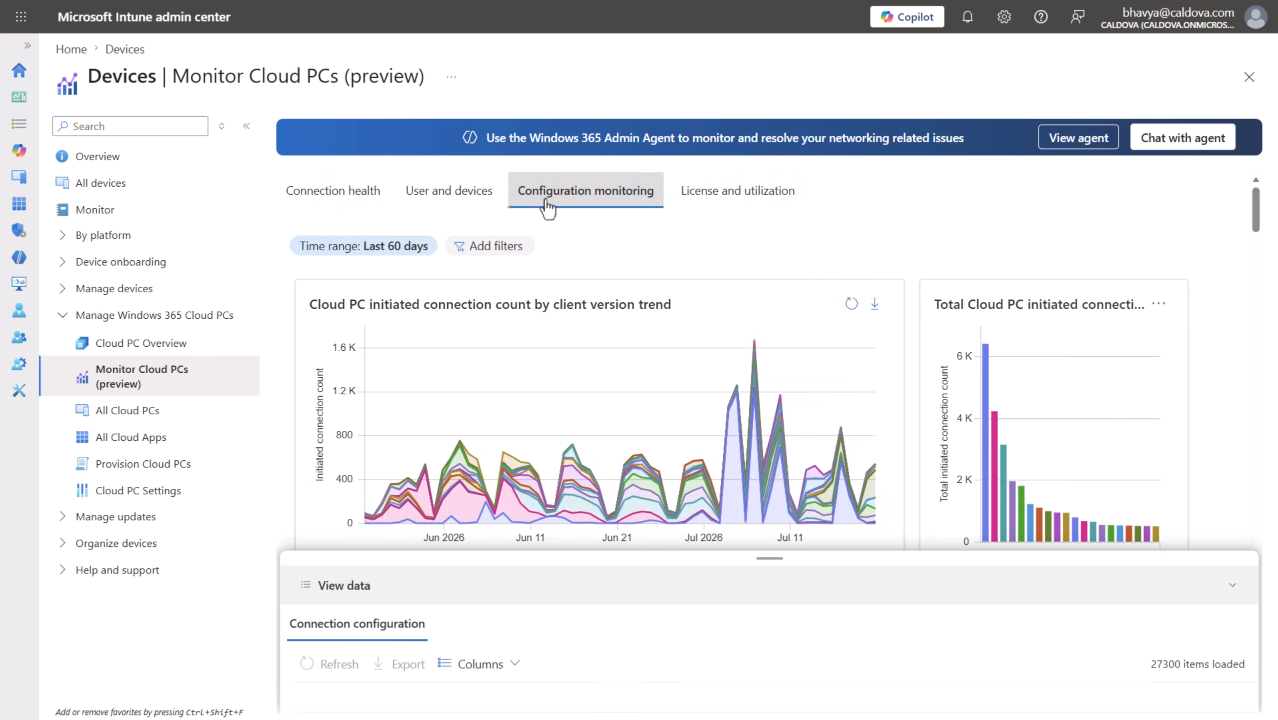This screenshot has height=720, width=1278.
Task: Select Configuration monitoring tab
Action: click(x=586, y=191)
